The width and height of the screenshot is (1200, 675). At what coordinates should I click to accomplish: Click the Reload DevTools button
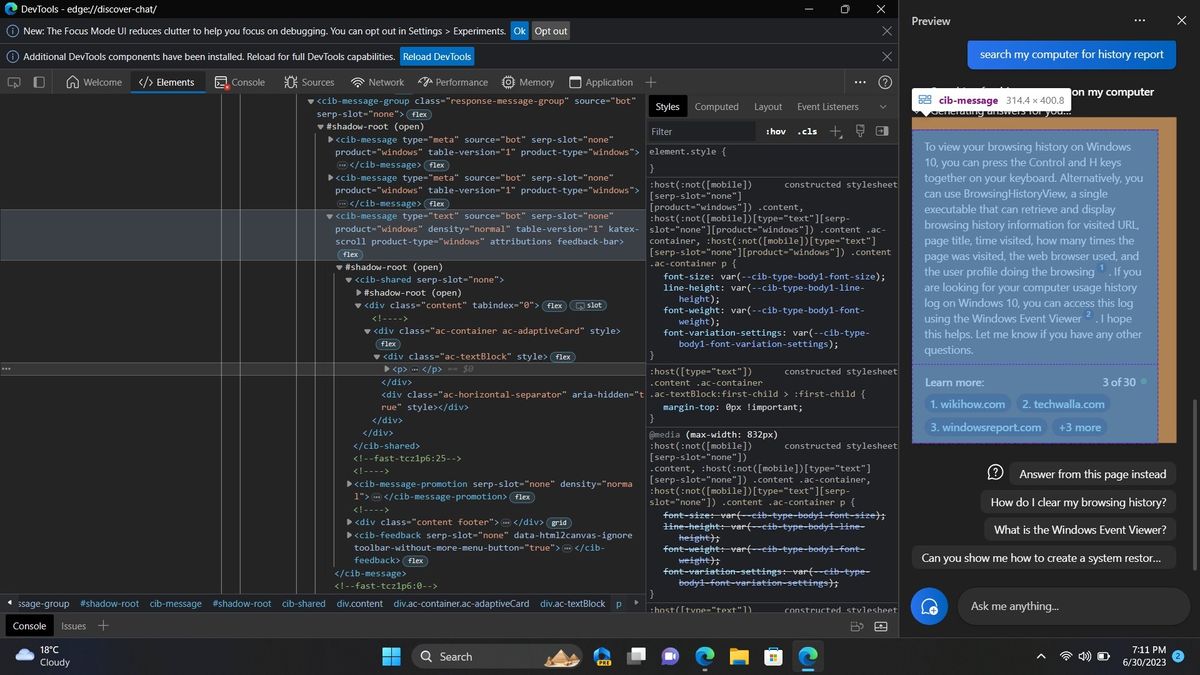[x=437, y=57]
